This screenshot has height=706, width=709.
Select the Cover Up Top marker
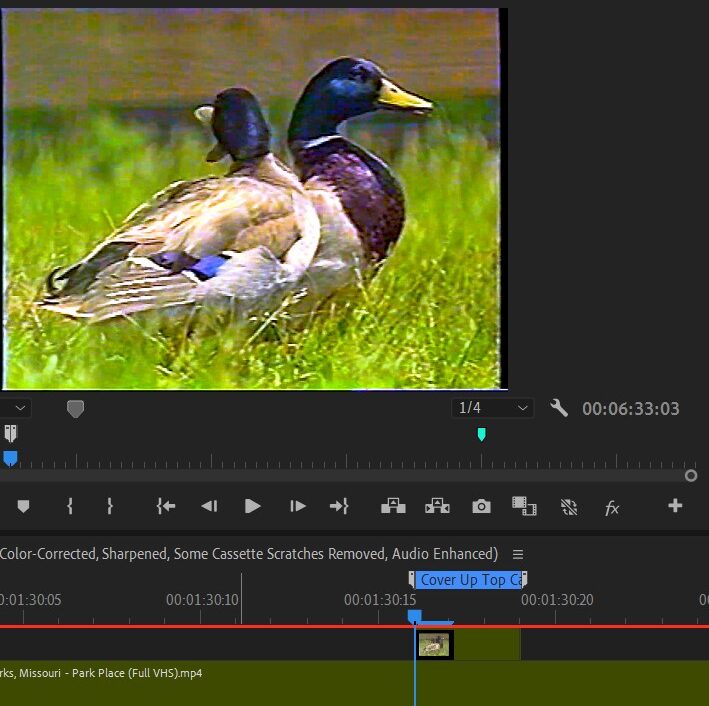(468, 580)
